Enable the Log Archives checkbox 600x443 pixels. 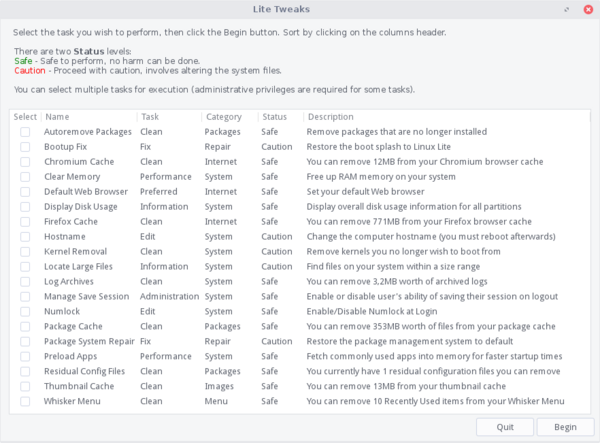point(25,282)
